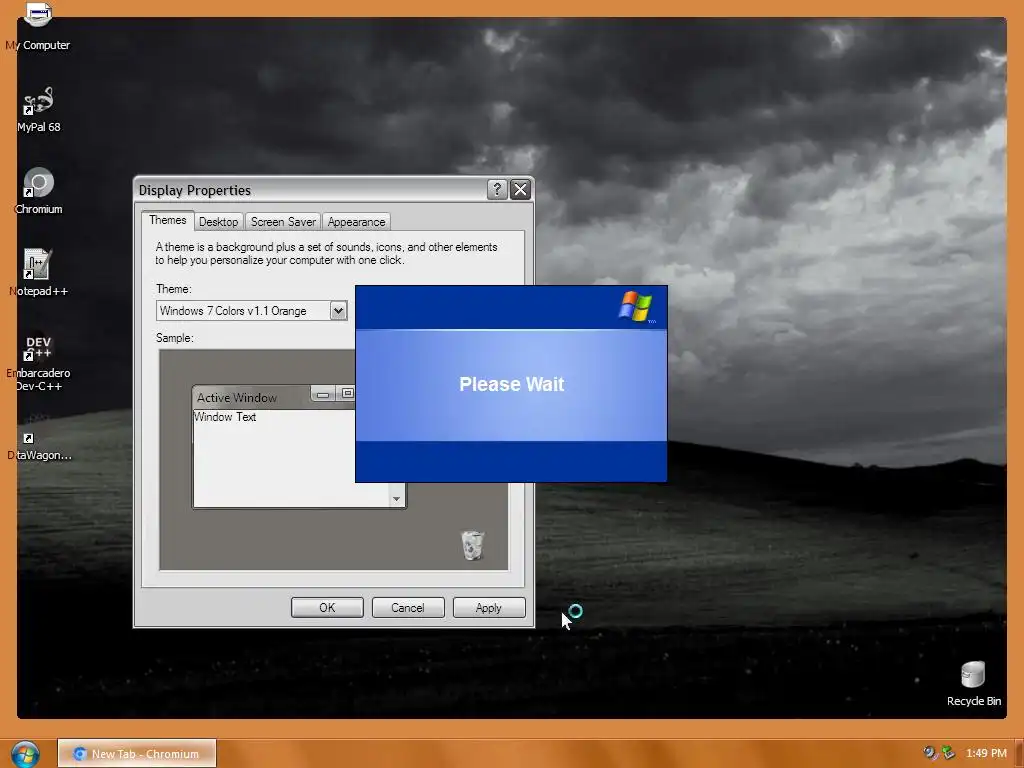Screen dimensions: 1024x768
Task: Open the Appearance tab
Action: [x=357, y=222]
